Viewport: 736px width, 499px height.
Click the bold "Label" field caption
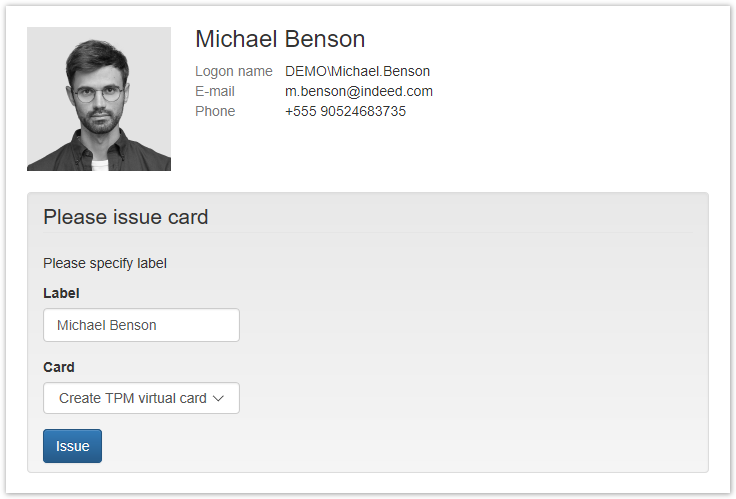tap(61, 293)
